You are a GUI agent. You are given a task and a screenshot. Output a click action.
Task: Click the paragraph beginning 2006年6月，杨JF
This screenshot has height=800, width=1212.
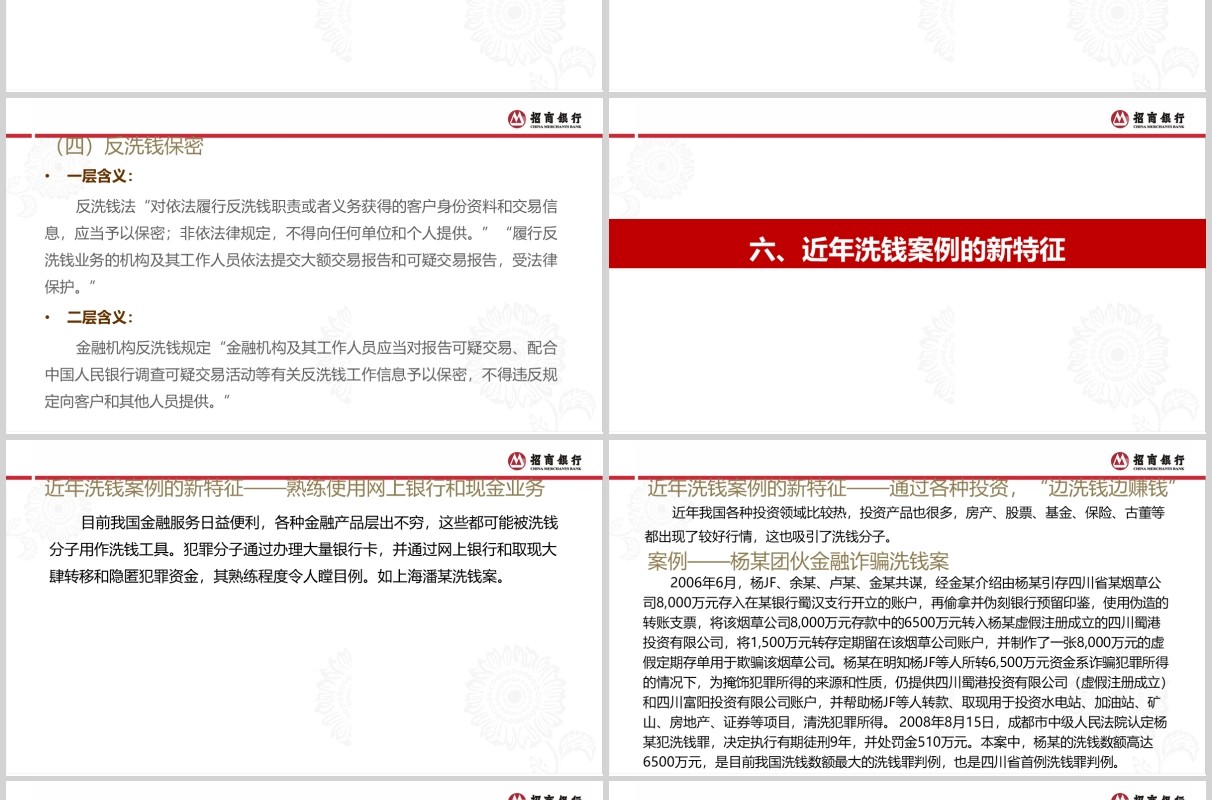906,672
